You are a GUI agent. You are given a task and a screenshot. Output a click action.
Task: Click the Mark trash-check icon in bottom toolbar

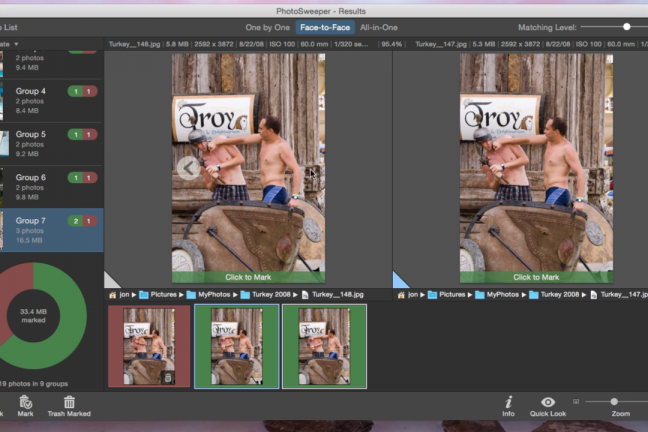pyautogui.click(x=25, y=402)
